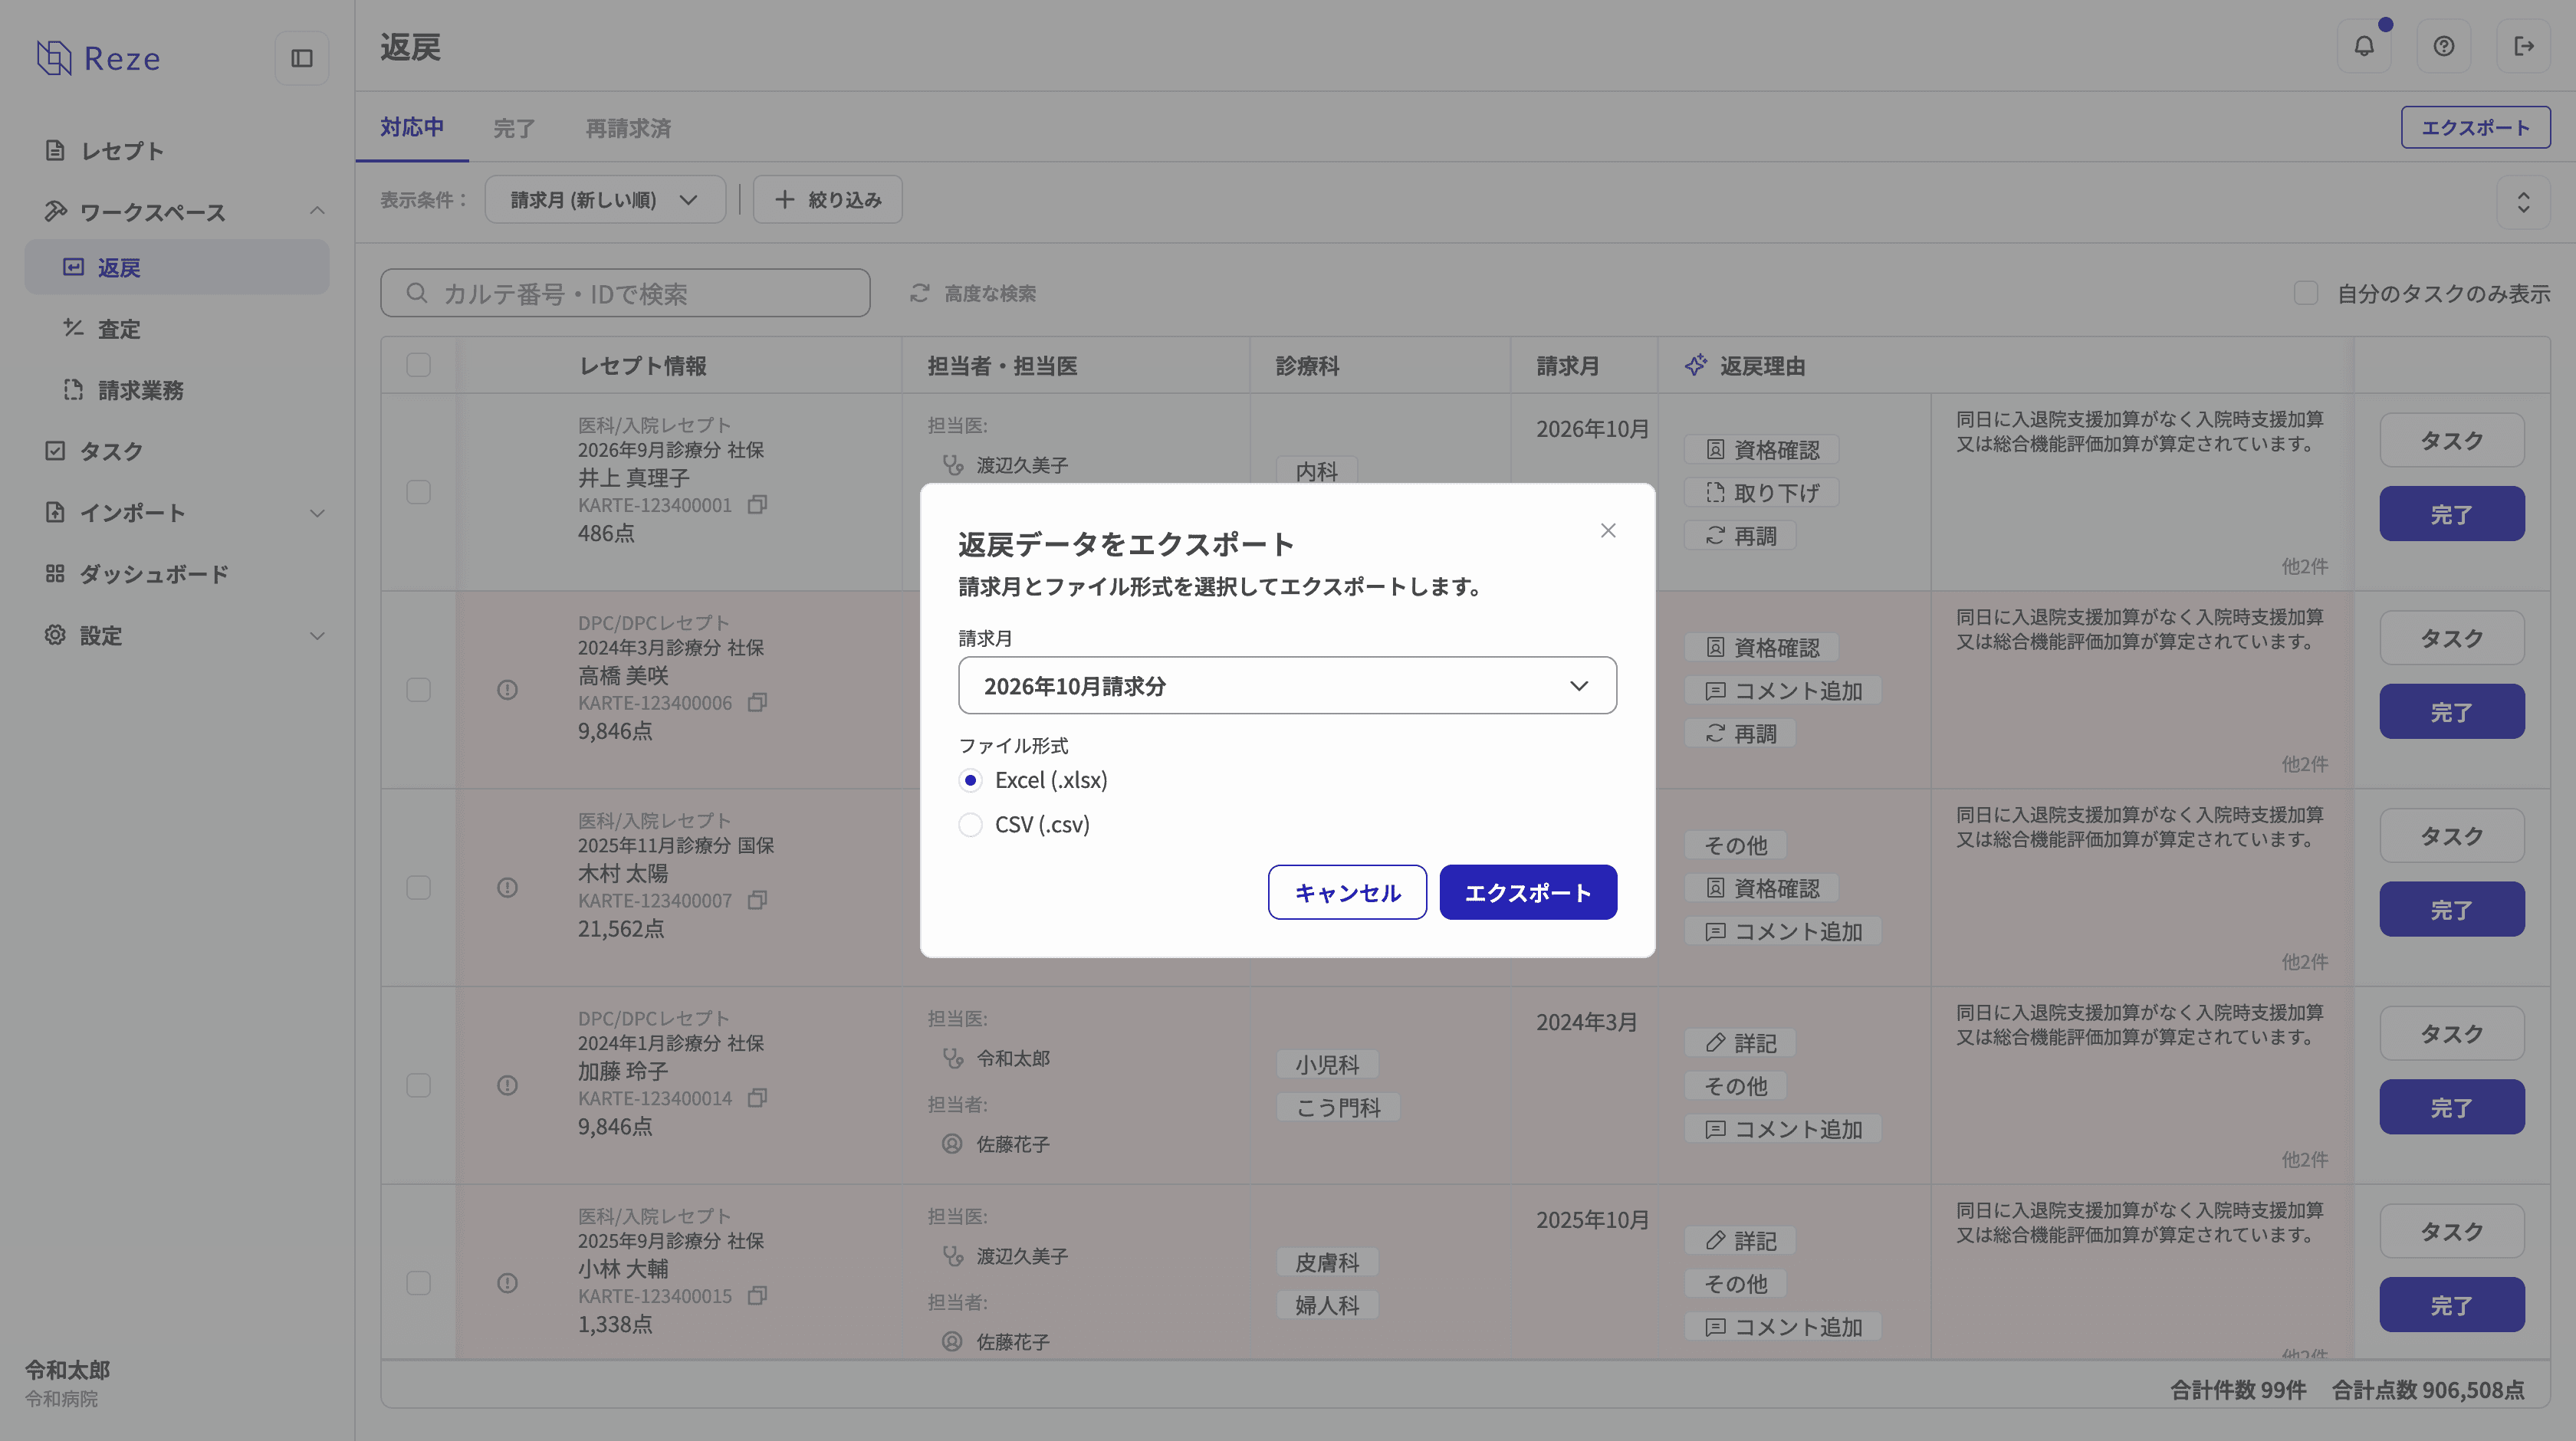Open 高度な検索 advanced search
This screenshot has height=1441, width=2576.
click(x=973, y=293)
